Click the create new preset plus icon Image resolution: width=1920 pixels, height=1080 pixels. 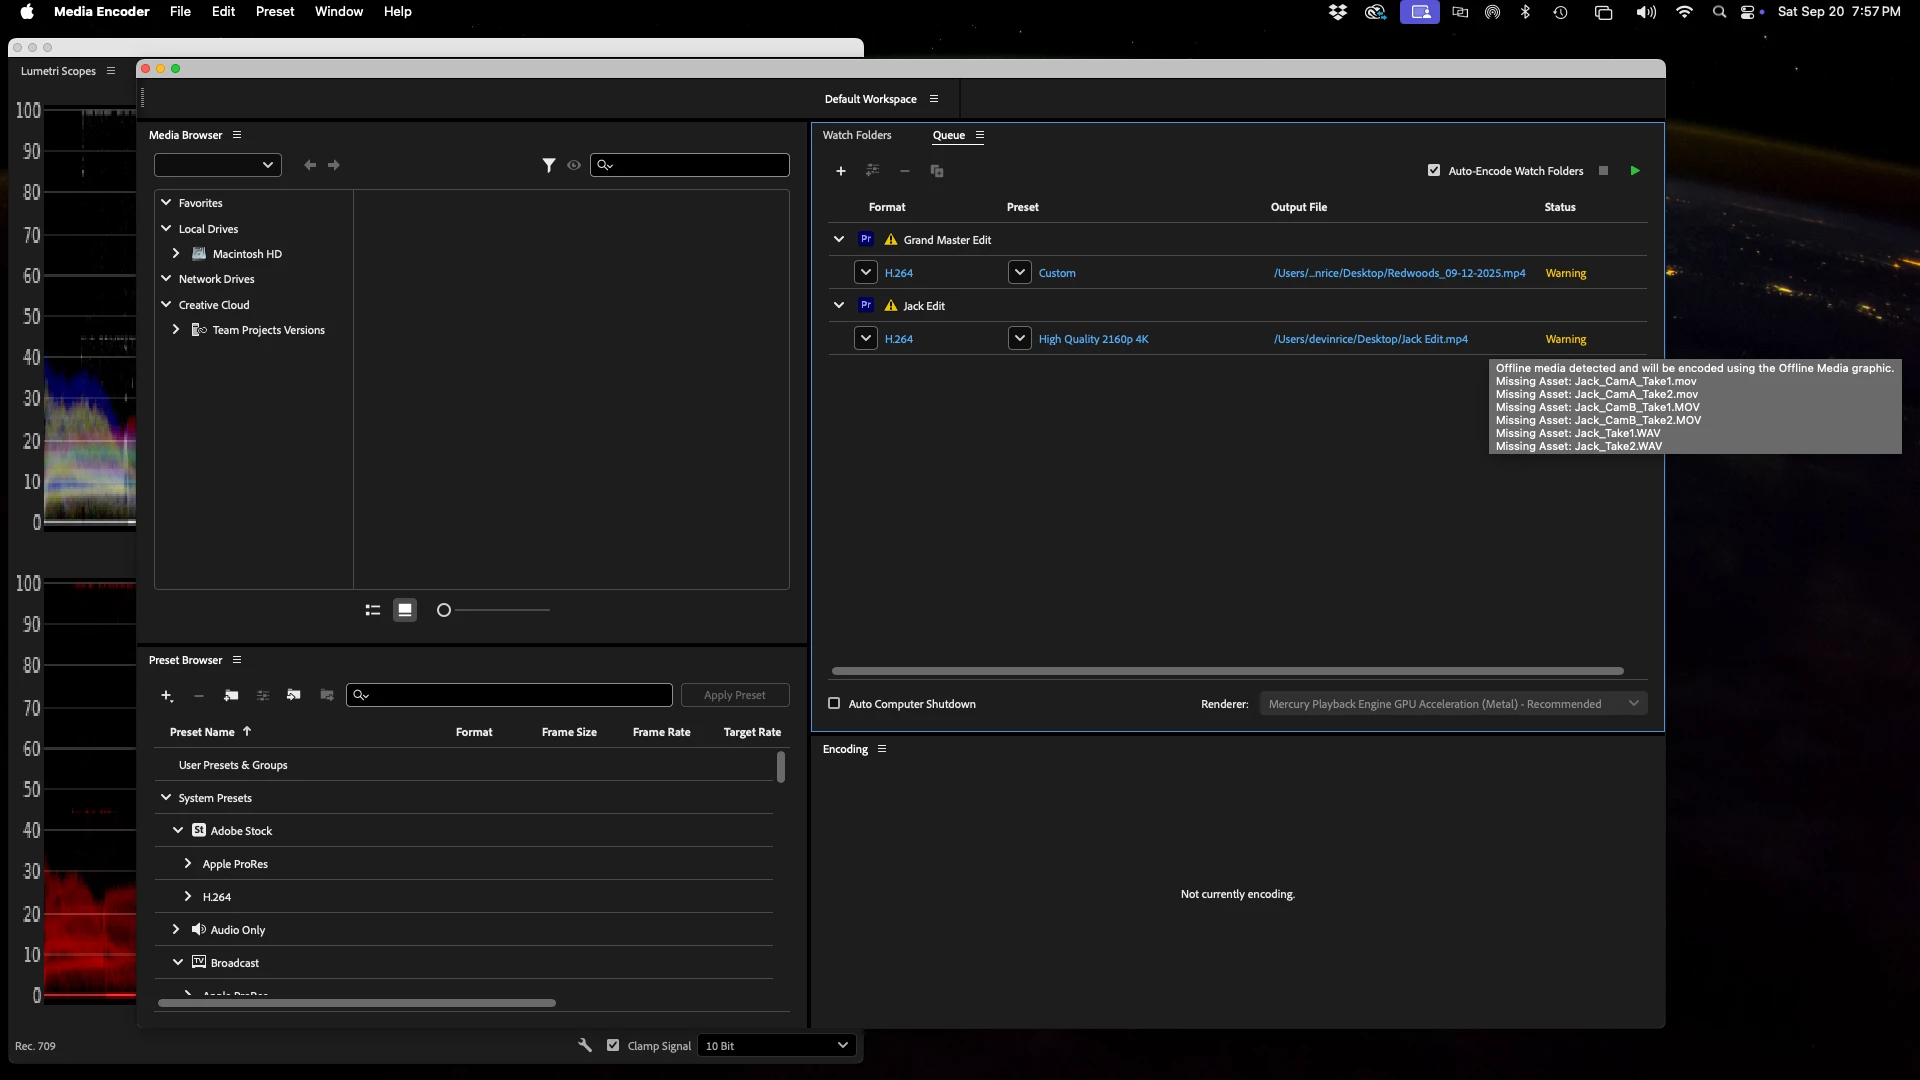click(x=167, y=695)
